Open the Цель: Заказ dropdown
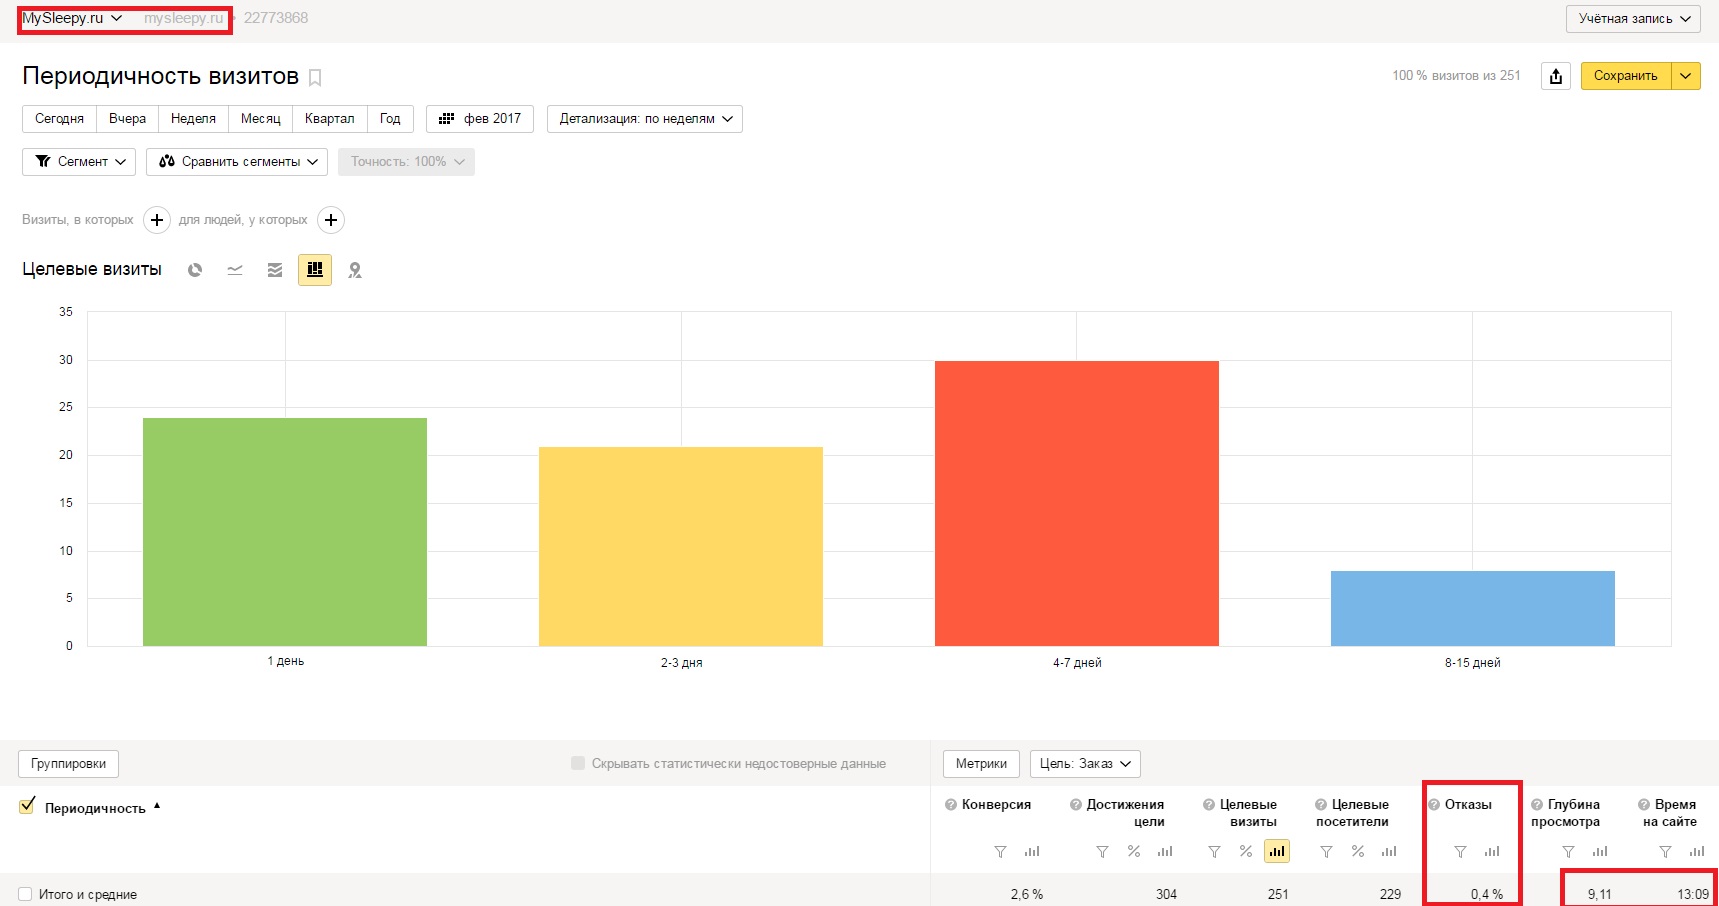This screenshot has width=1719, height=906. tap(1085, 764)
